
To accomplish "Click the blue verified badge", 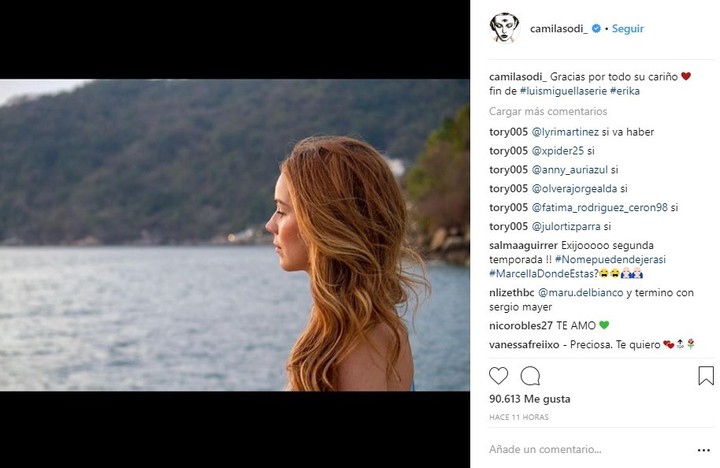I will (596, 29).
